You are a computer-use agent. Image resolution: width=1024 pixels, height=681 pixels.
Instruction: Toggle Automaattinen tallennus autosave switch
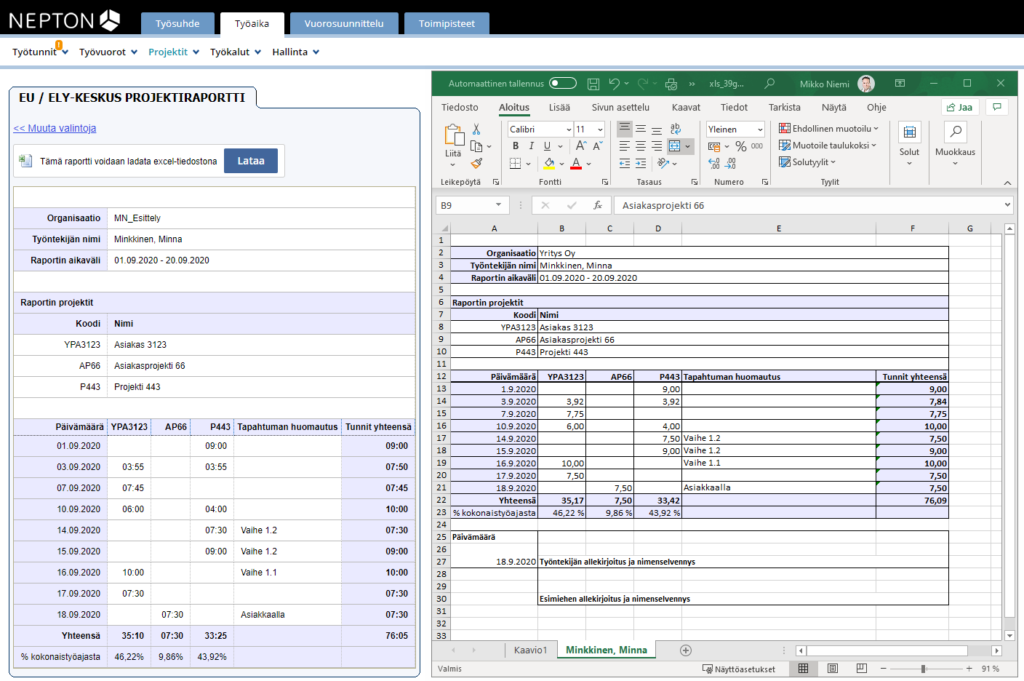point(562,84)
